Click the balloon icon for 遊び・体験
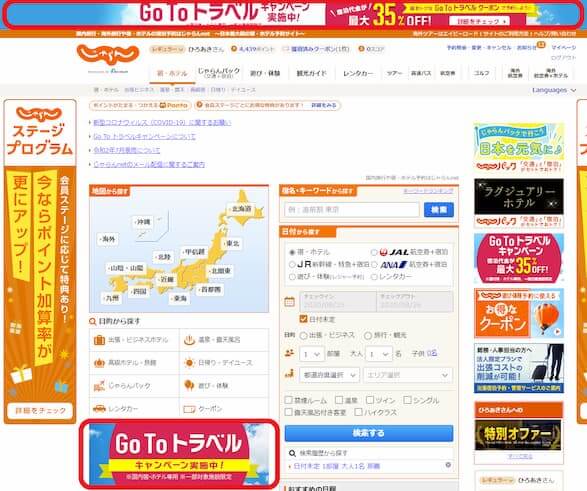Viewport: 587px width, 491px height. [189, 385]
